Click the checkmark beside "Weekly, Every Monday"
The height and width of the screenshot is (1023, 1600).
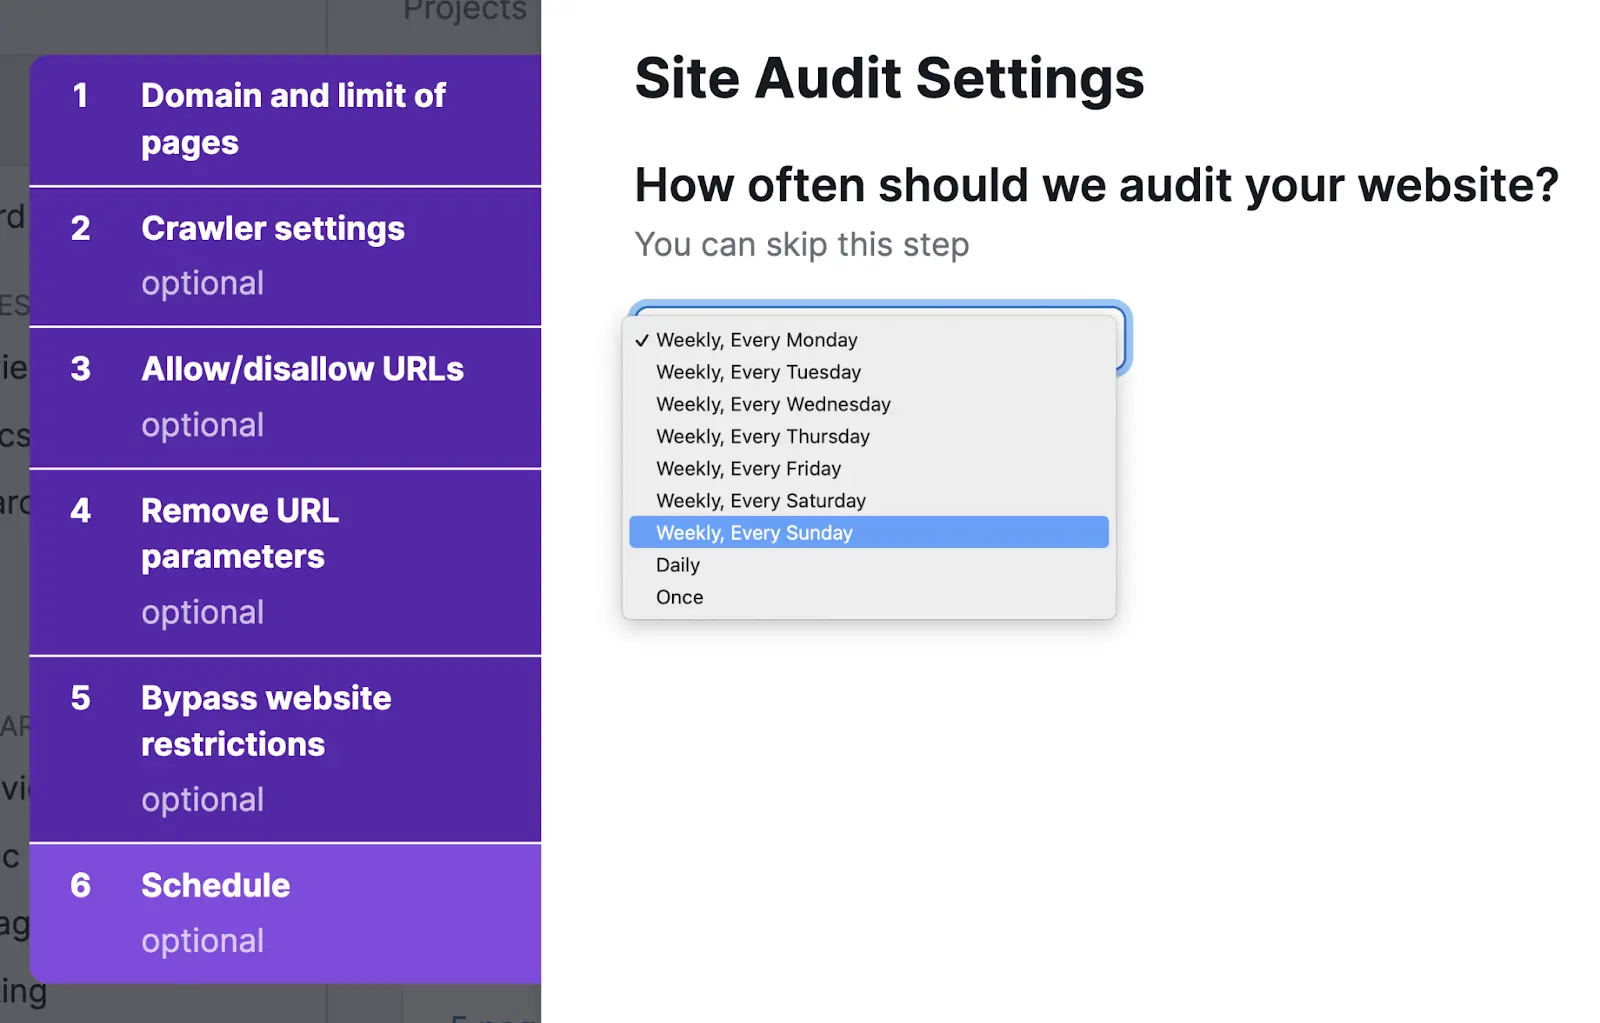pos(641,340)
